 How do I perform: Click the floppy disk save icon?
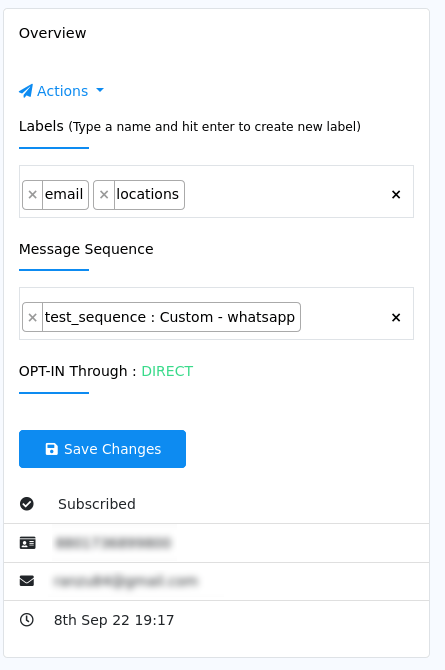(52, 449)
